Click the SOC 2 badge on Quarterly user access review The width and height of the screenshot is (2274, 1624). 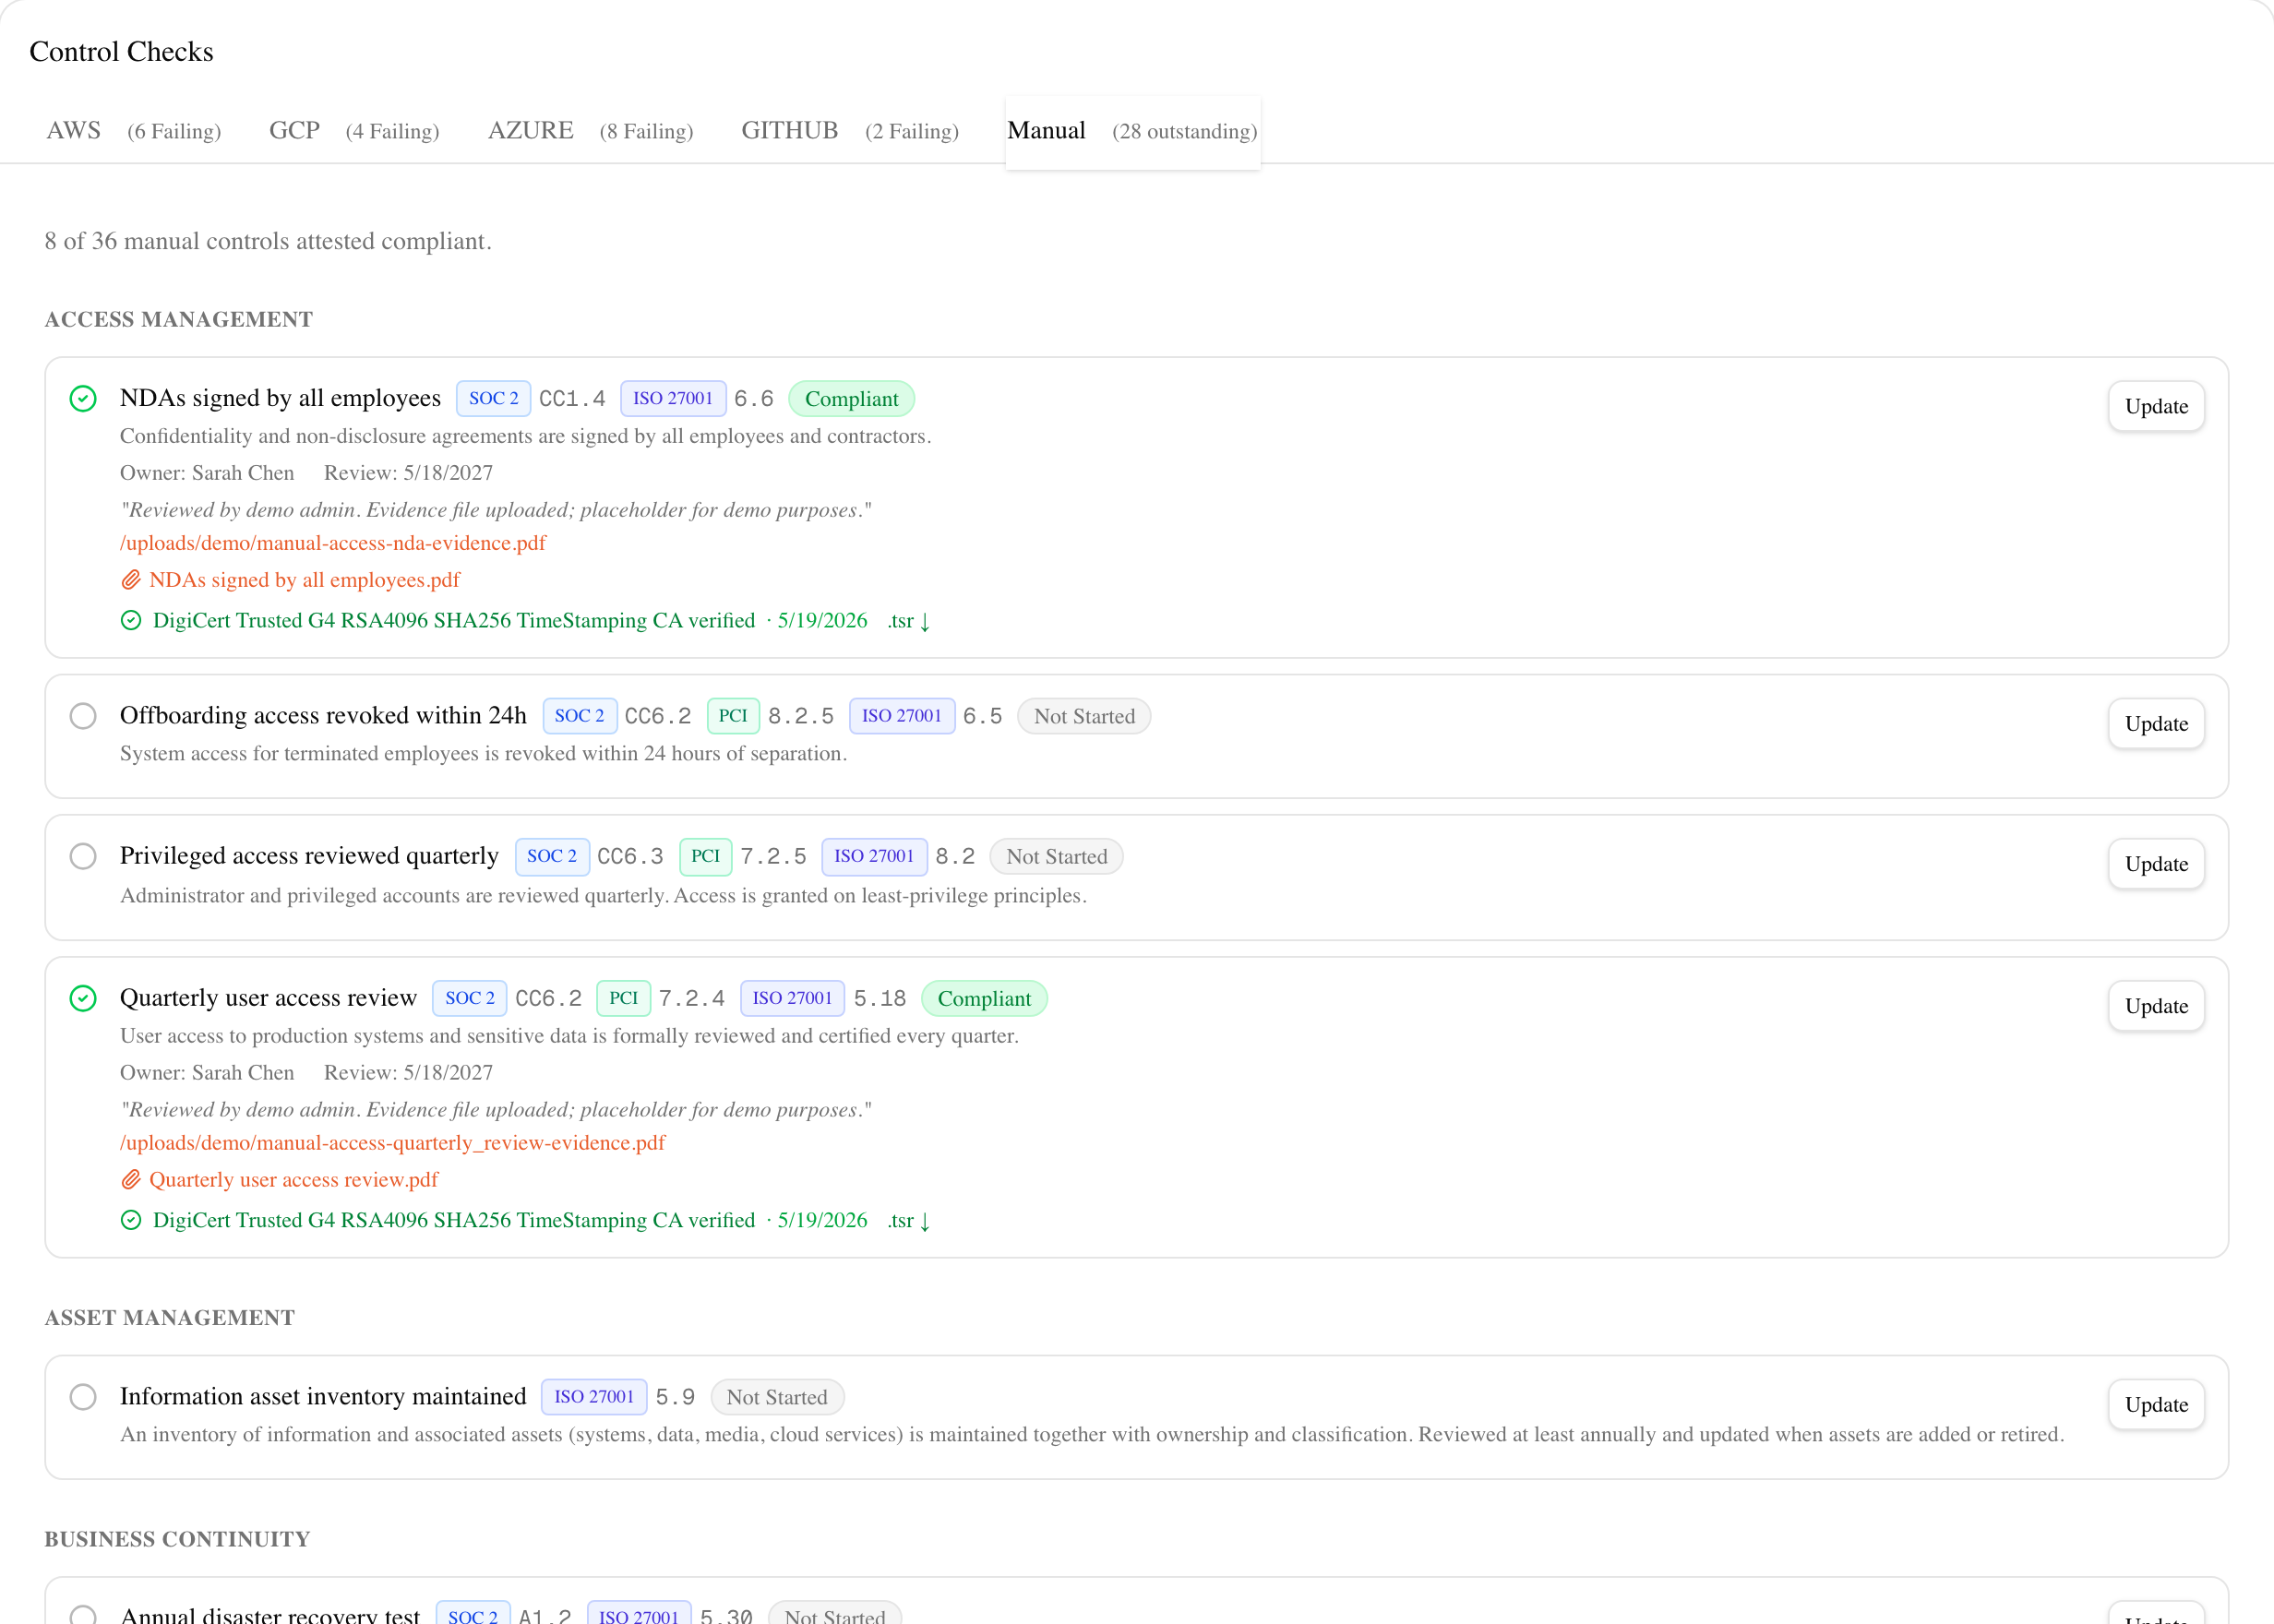pos(469,998)
